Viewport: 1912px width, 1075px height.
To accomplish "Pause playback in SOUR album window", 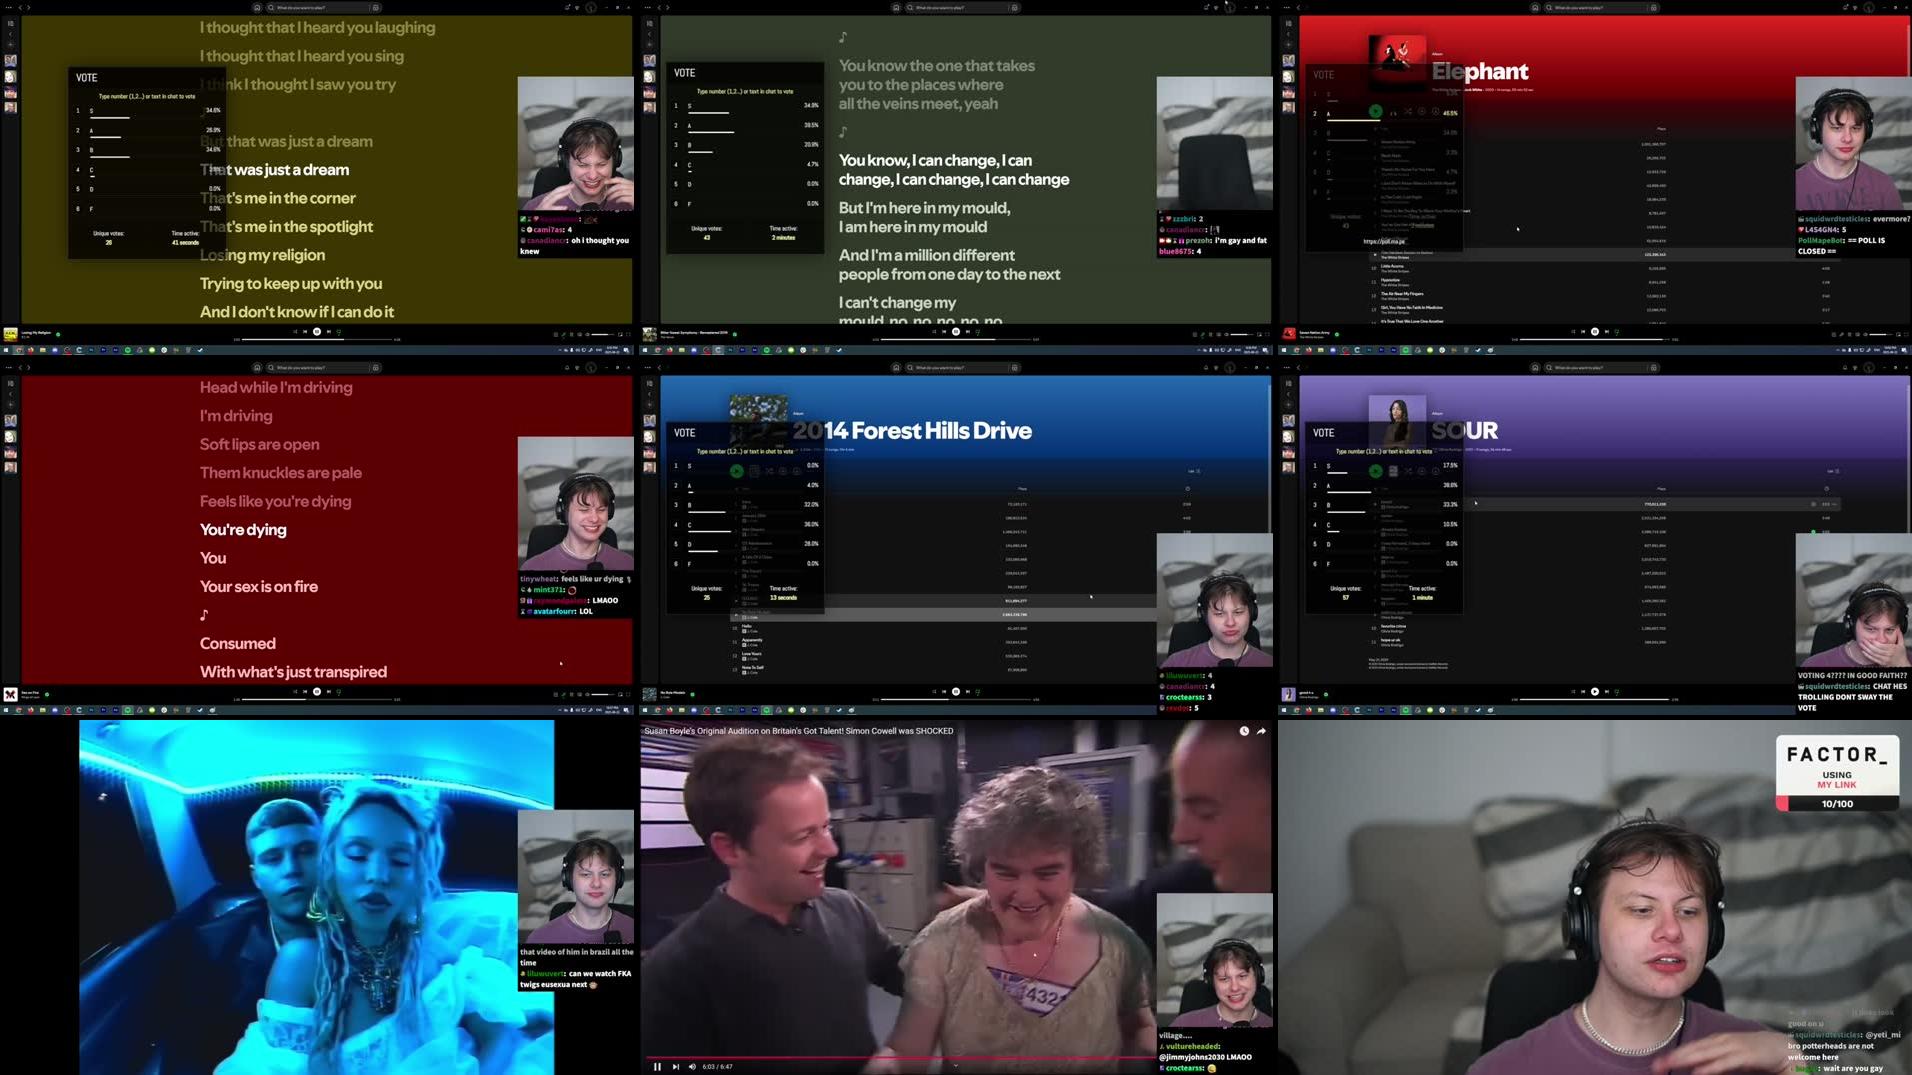I will [1595, 692].
